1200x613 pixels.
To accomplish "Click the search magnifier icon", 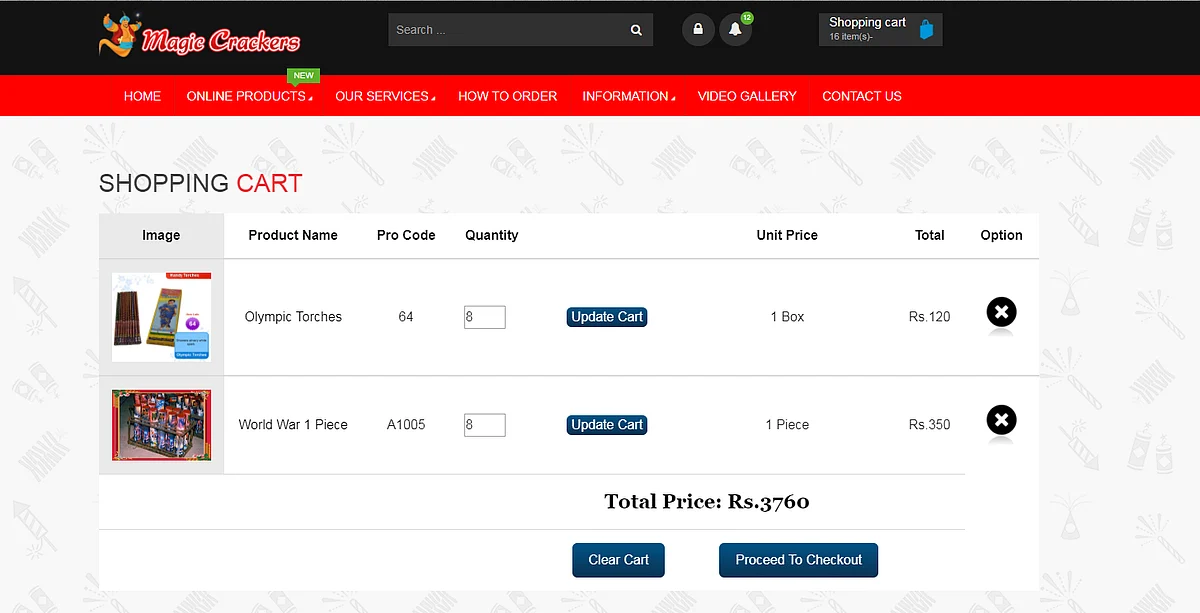I will pos(636,30).
